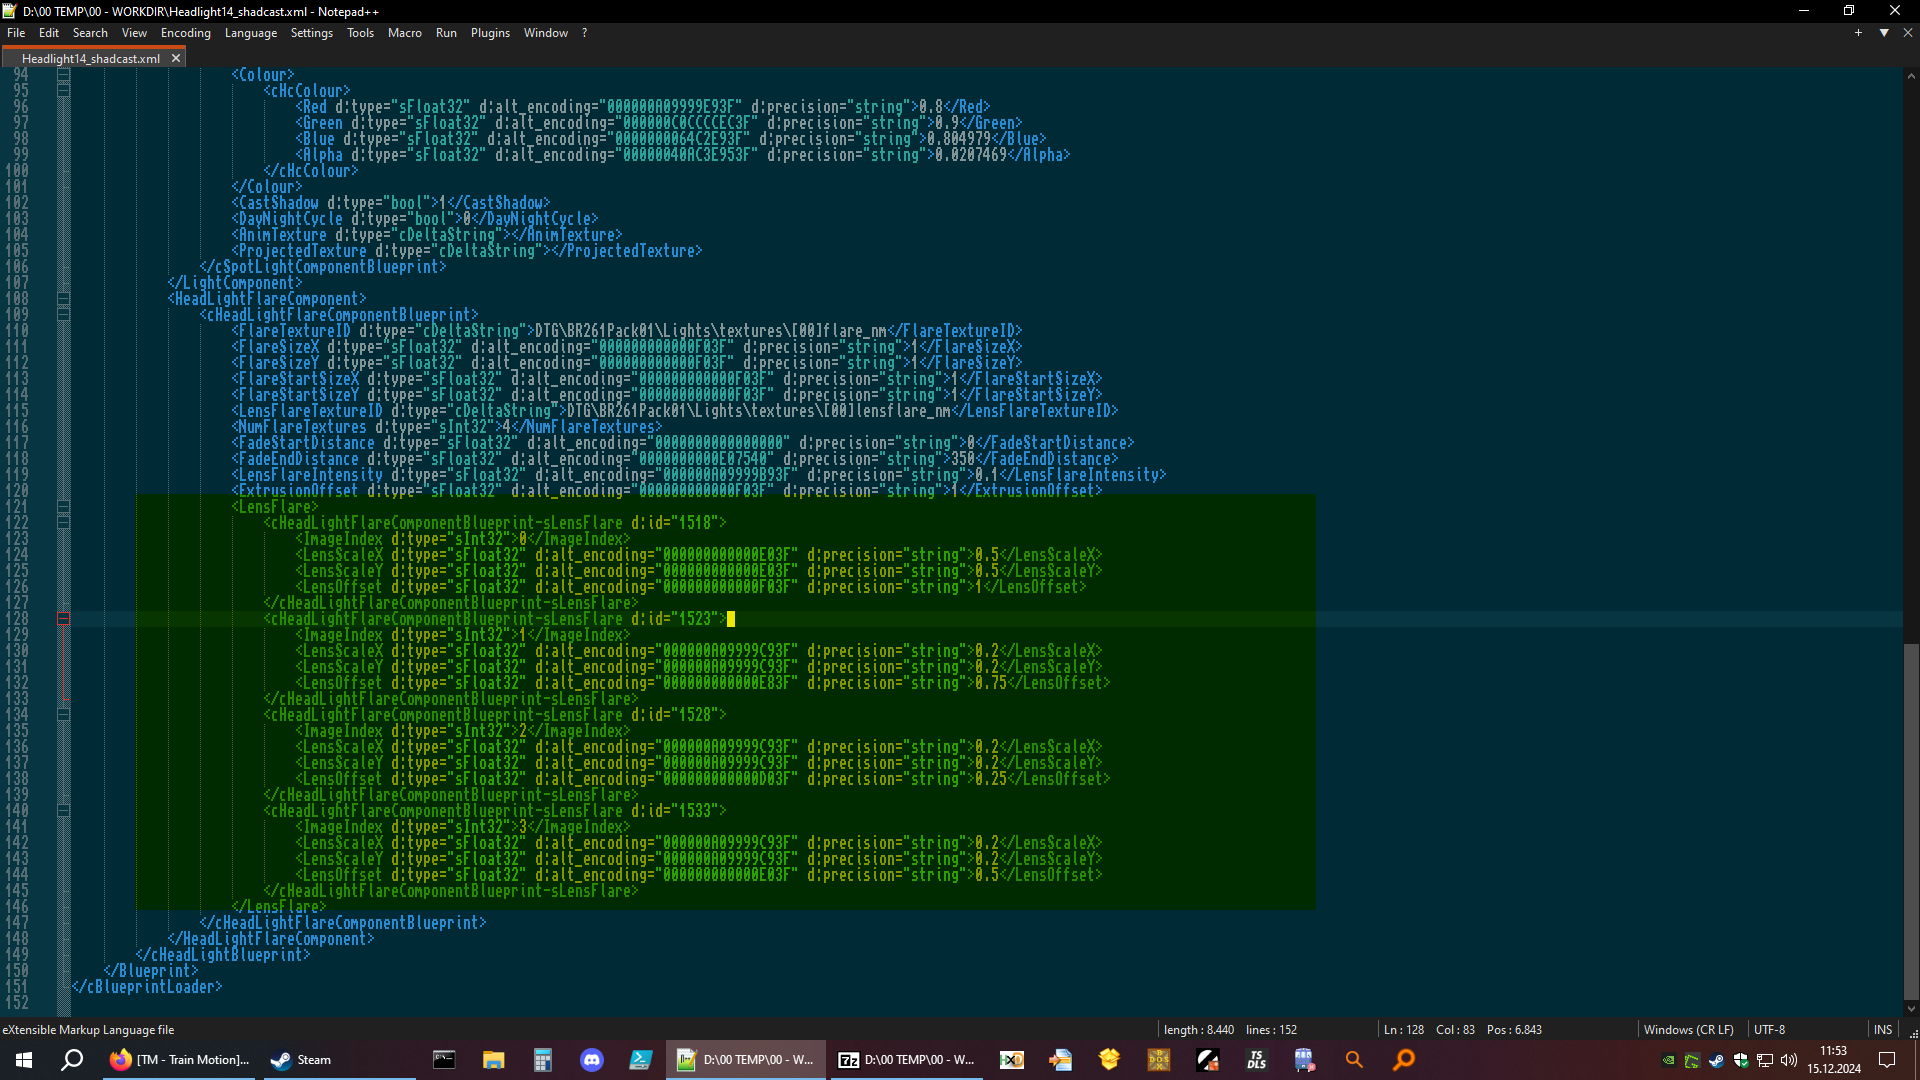Open the document list dropdown arrow

[x=1884, y=33]
